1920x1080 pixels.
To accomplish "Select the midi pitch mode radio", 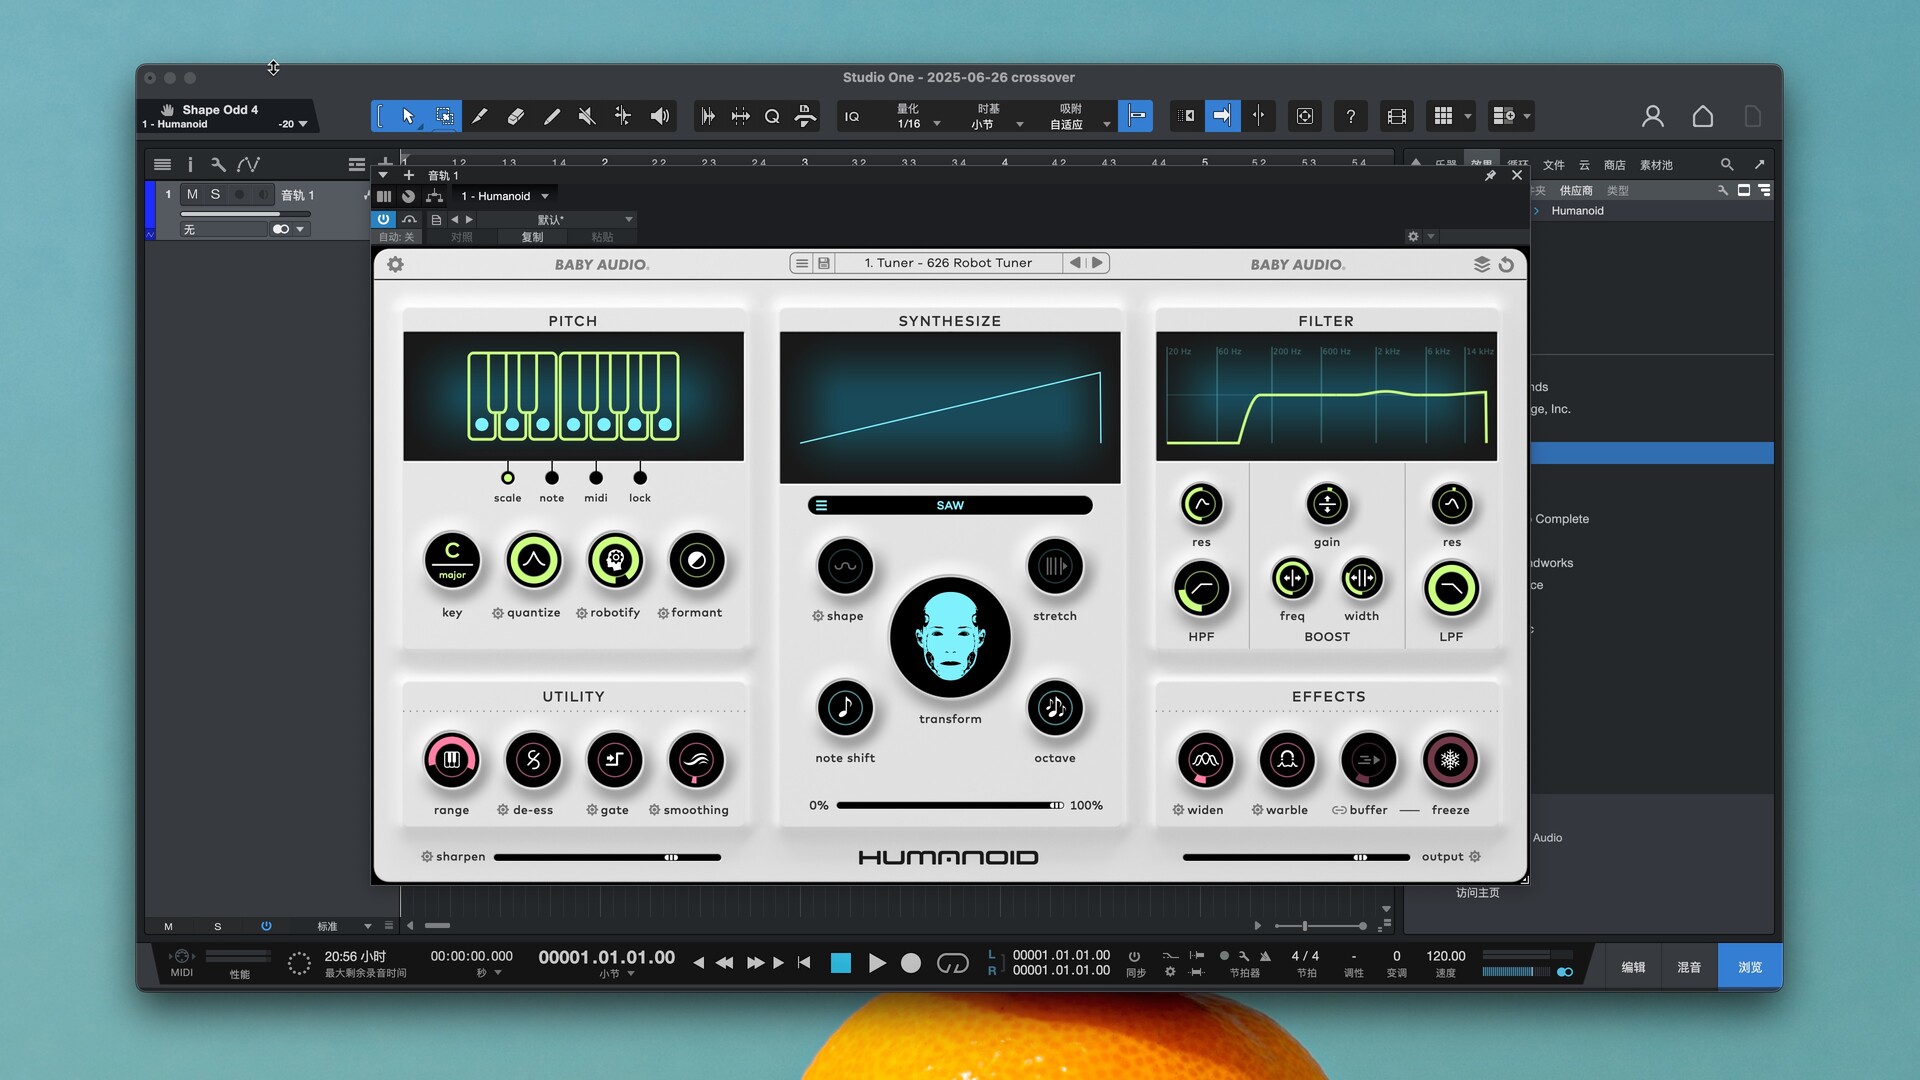I will (x=596, y=478).
